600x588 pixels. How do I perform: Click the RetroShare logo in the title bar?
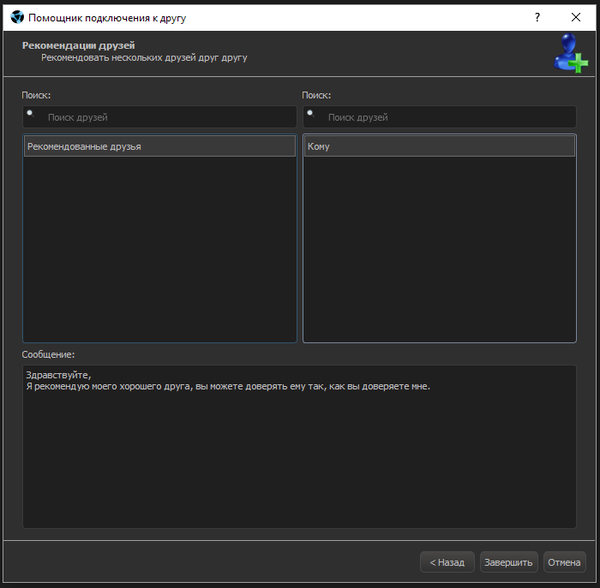[x=16, y=18]
